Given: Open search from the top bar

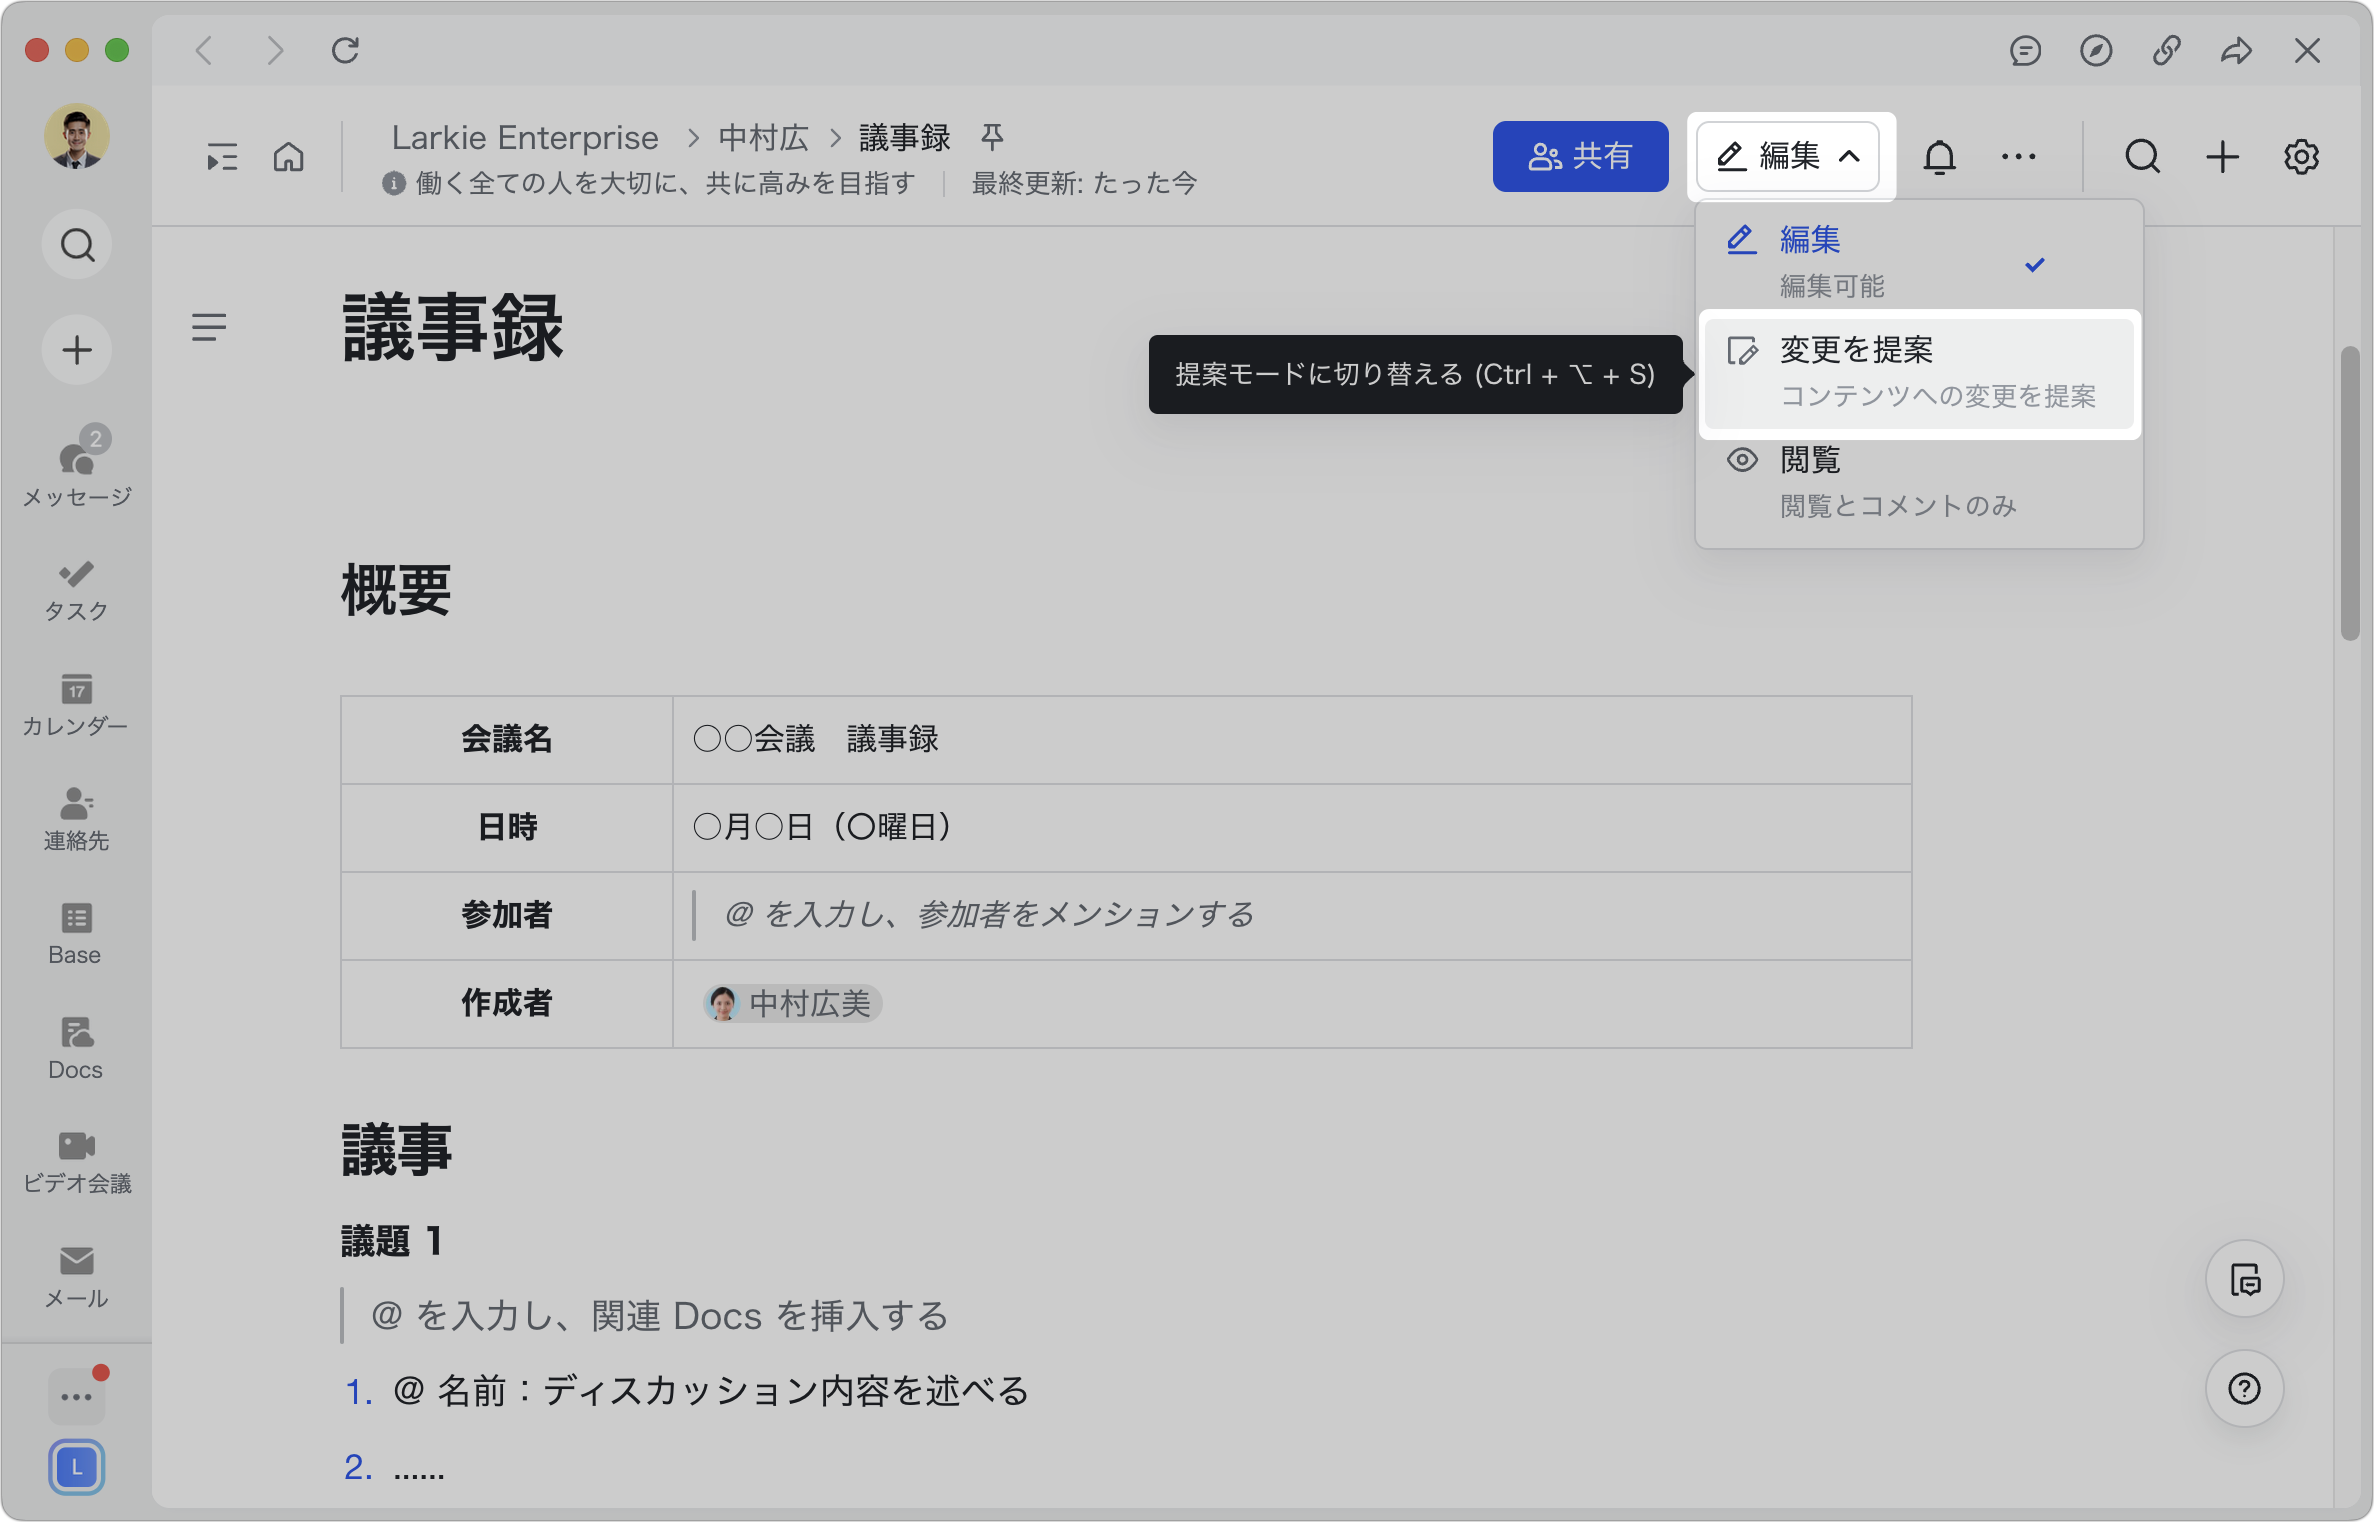Looking at the screenshot, I should [x=2142, y=156].
